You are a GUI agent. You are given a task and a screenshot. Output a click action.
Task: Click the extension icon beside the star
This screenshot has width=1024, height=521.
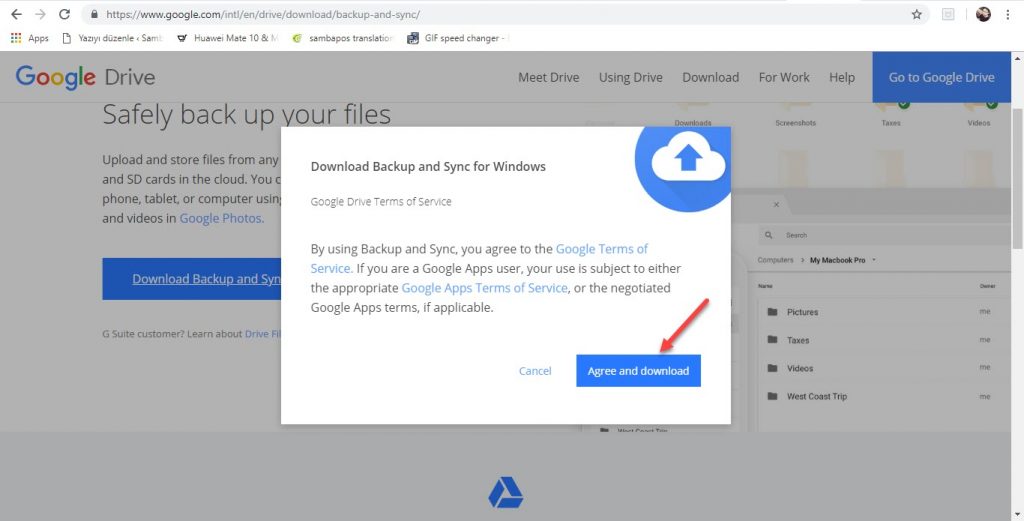point(948,14)
